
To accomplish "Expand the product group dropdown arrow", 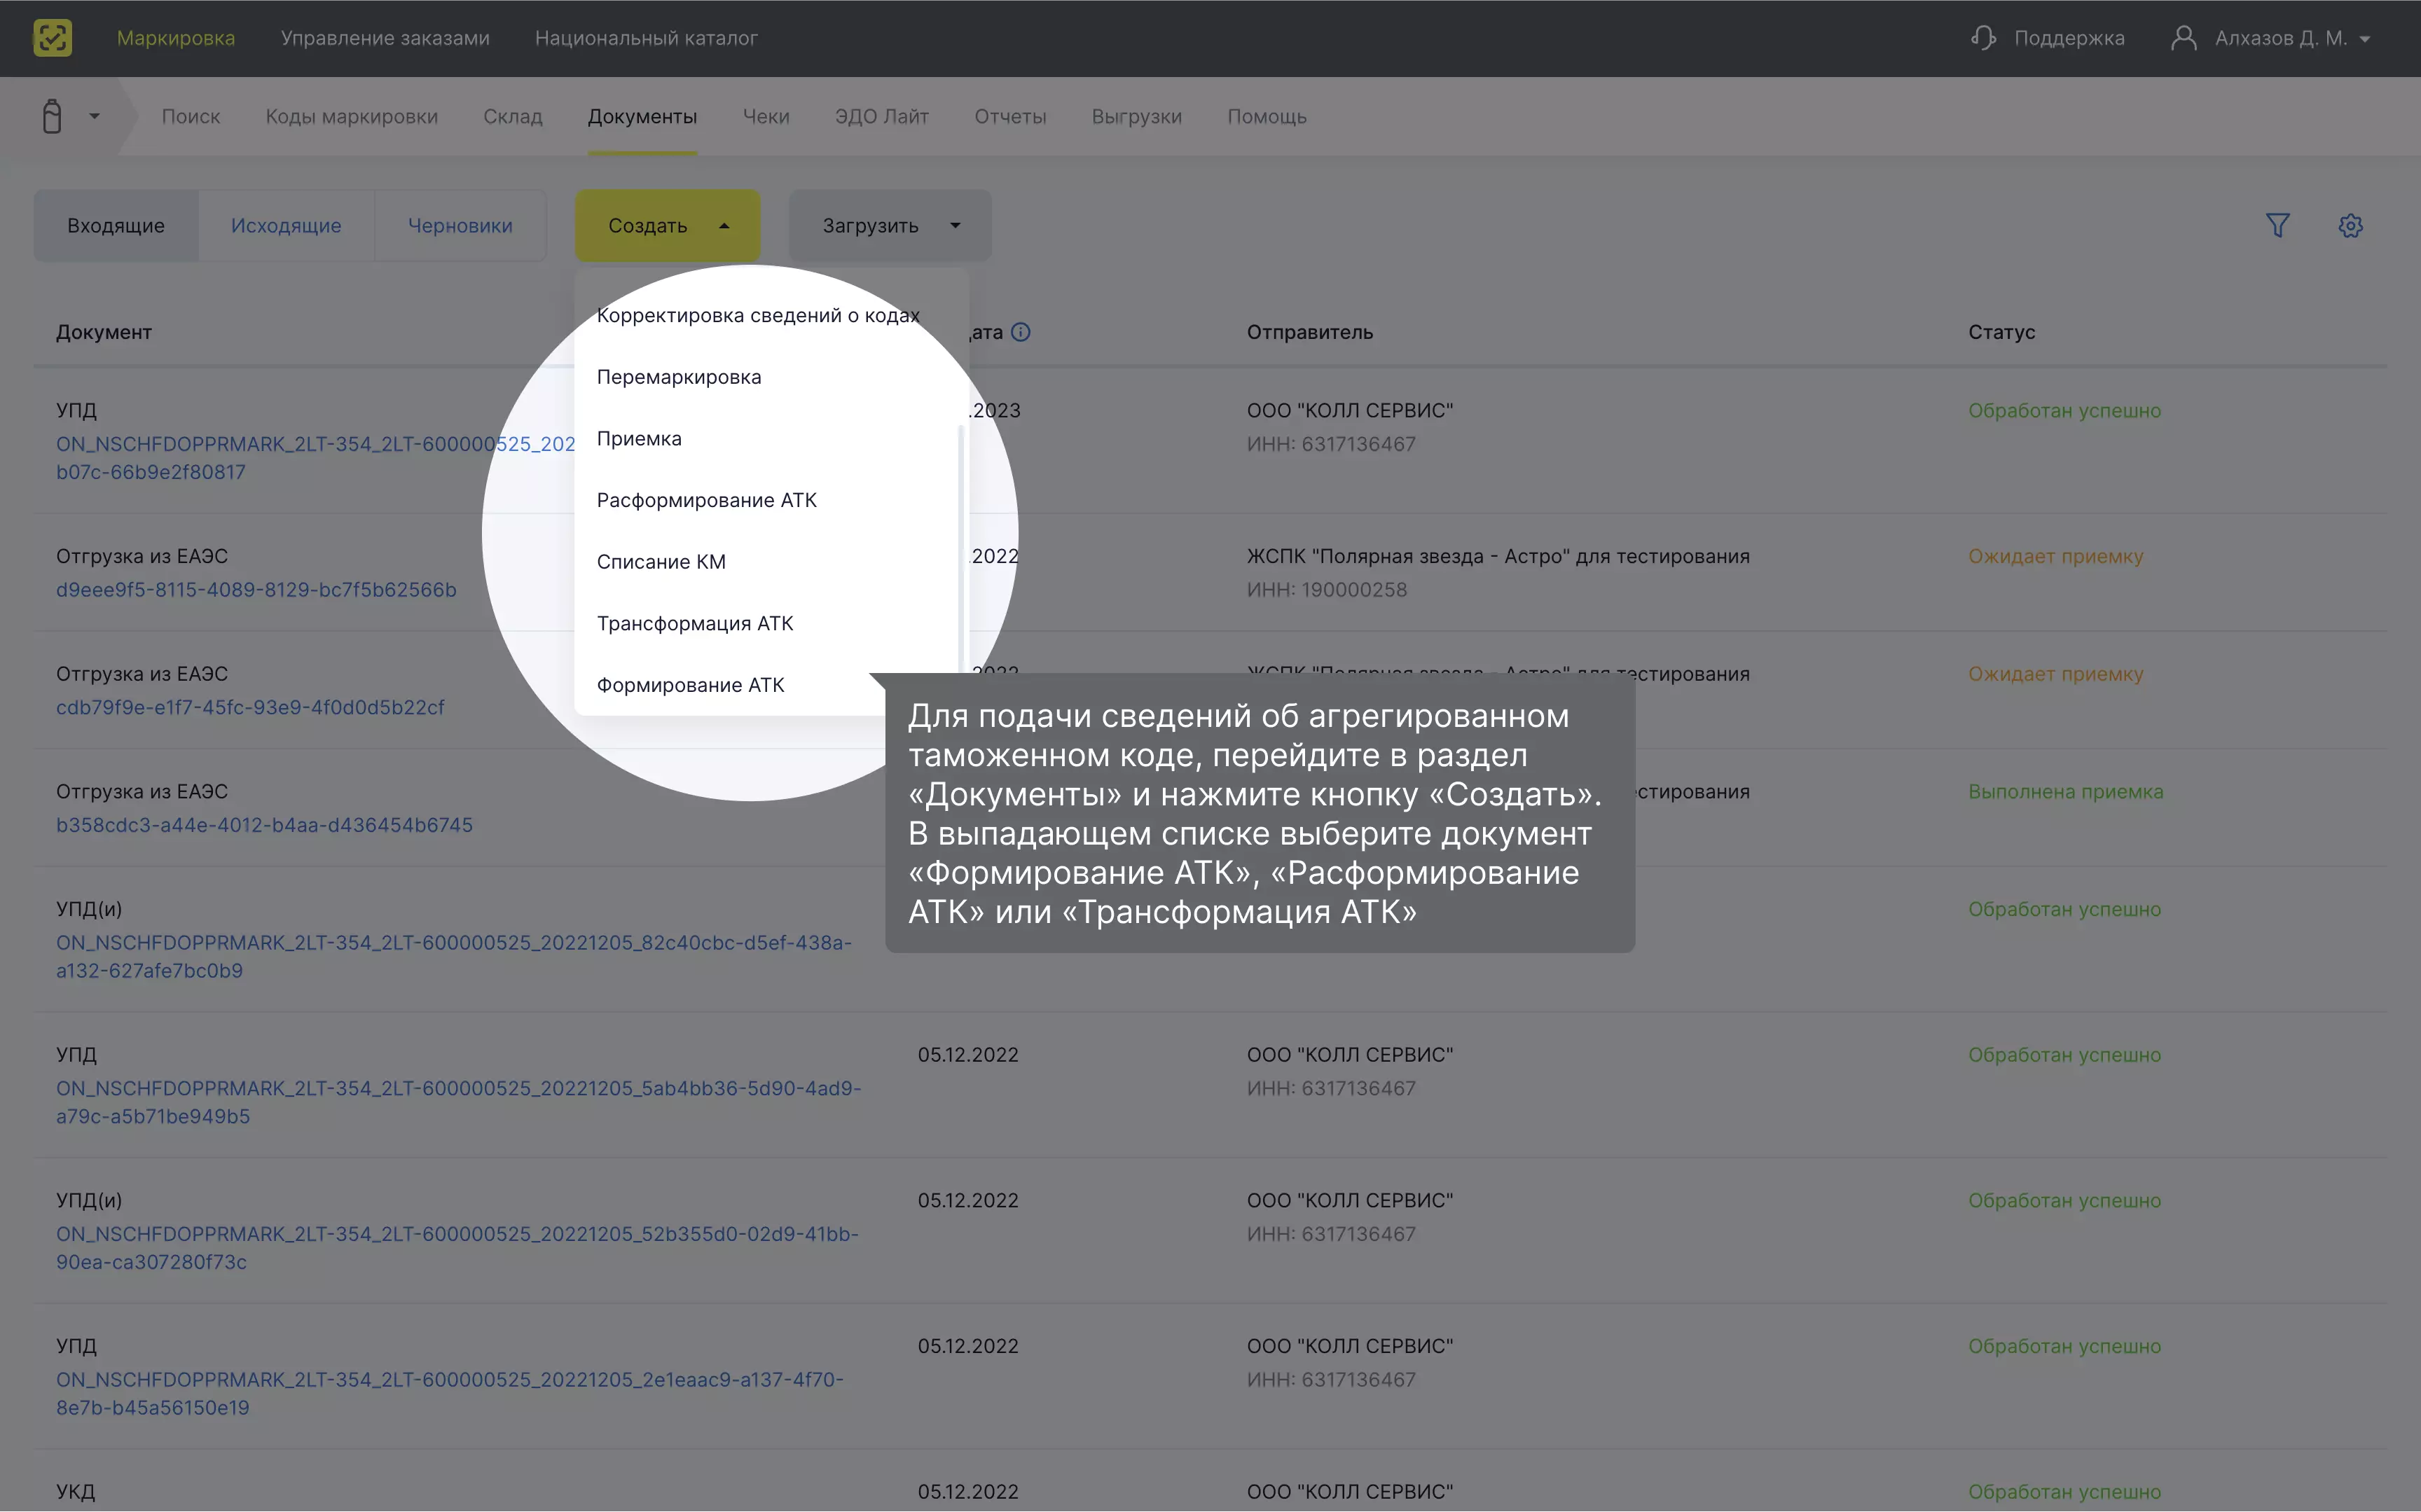I will (94, 116).
